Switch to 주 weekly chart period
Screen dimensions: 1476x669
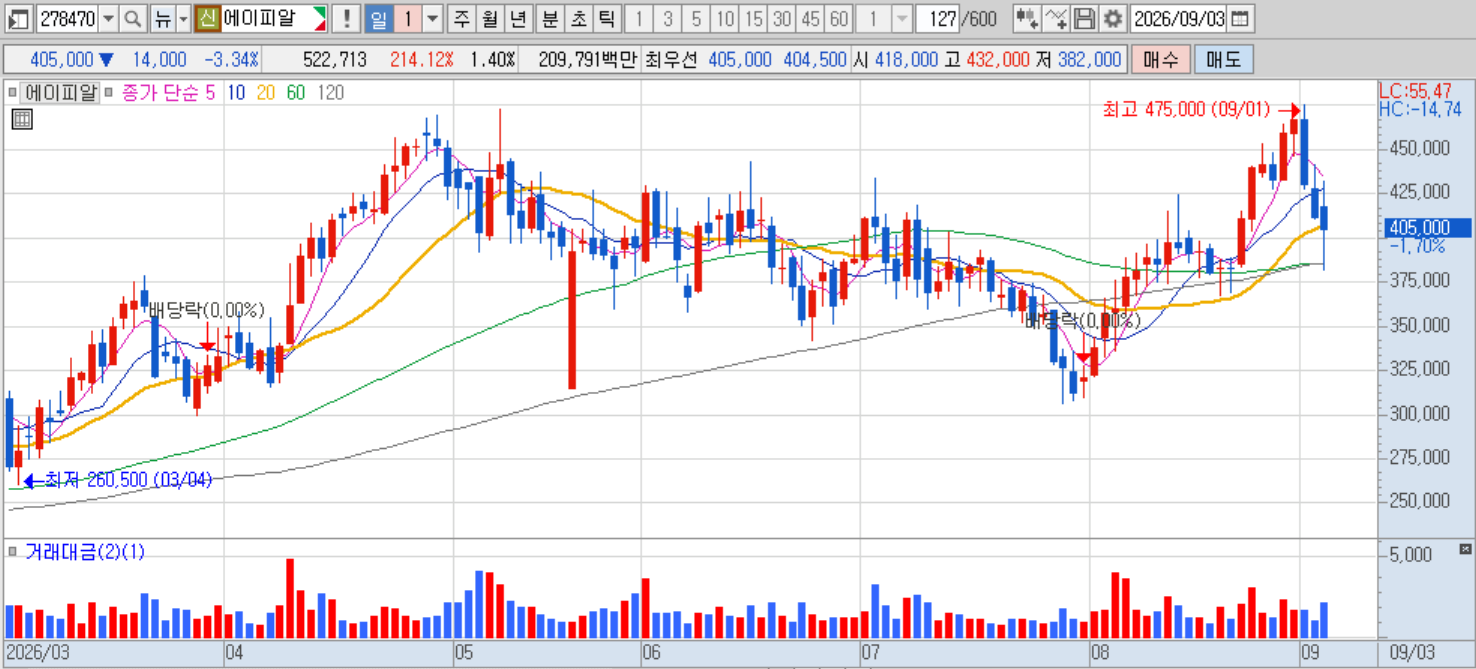461,18
